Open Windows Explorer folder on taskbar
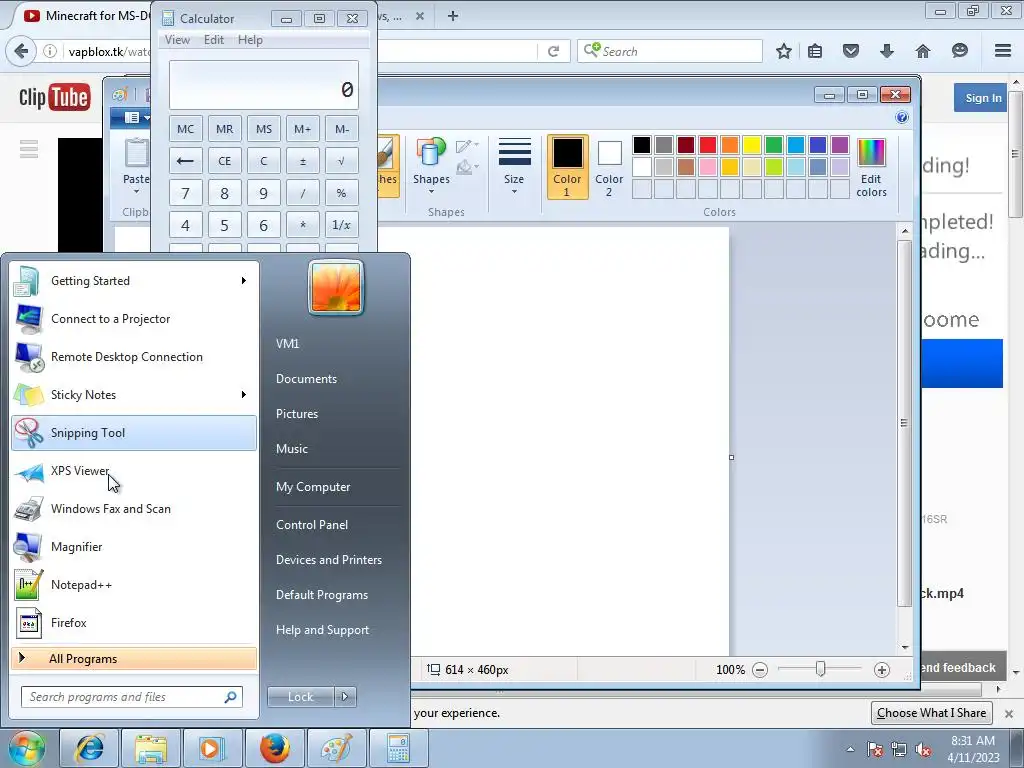Screen dimensions: 1024x768 coord(151,748)
